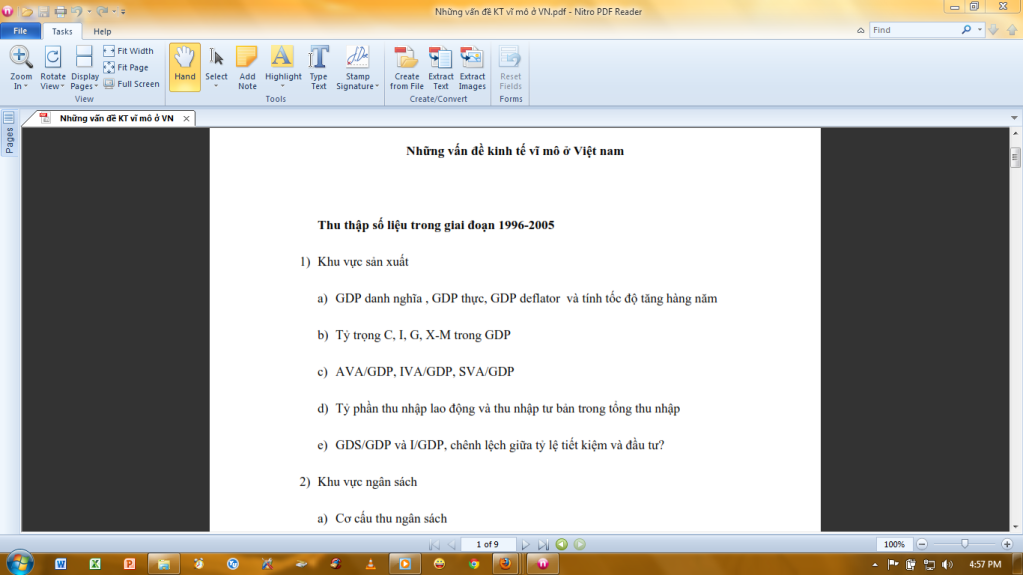Redo using quick access toolbar arrow
The width and height of the screenshot is (1023, 575).
point(102,11)
